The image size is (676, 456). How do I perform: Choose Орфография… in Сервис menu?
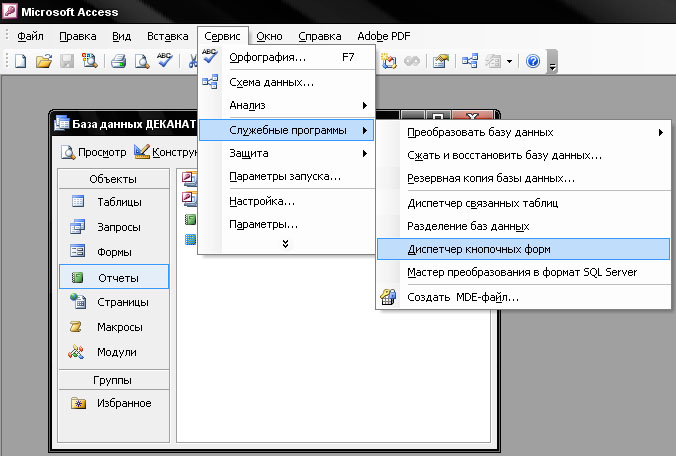click(x=286, y=57)
